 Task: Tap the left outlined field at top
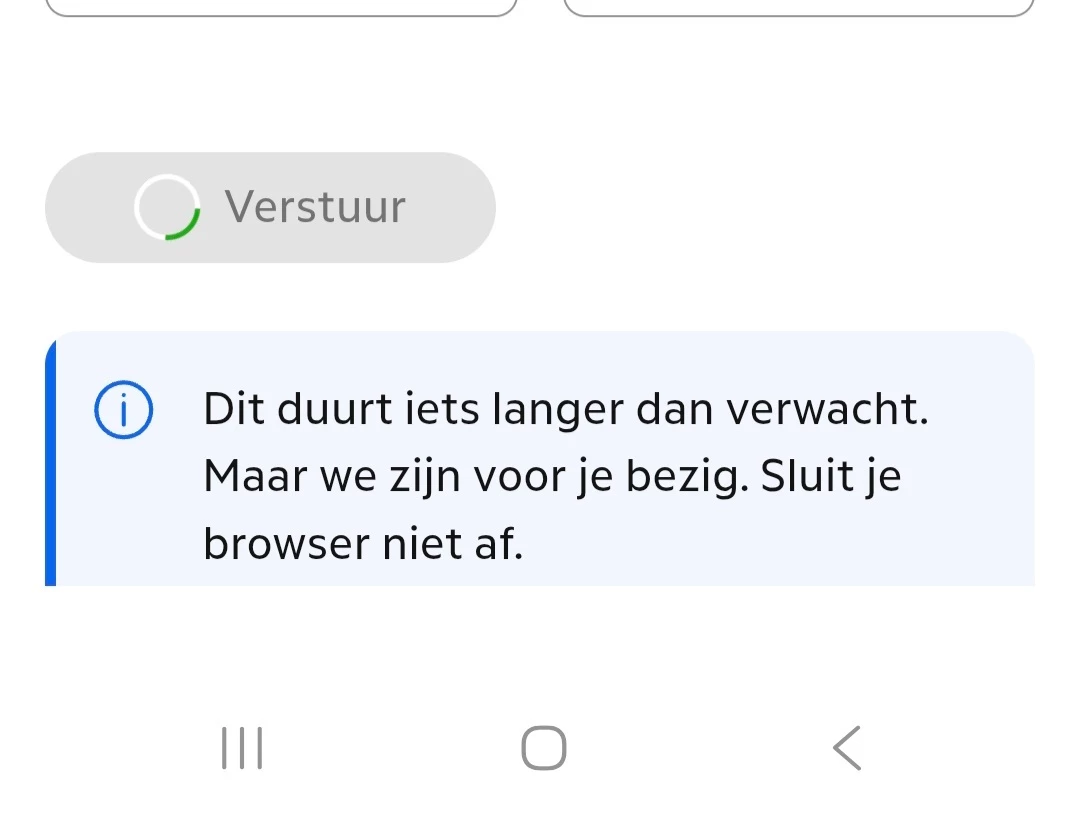tap(281, 8)
